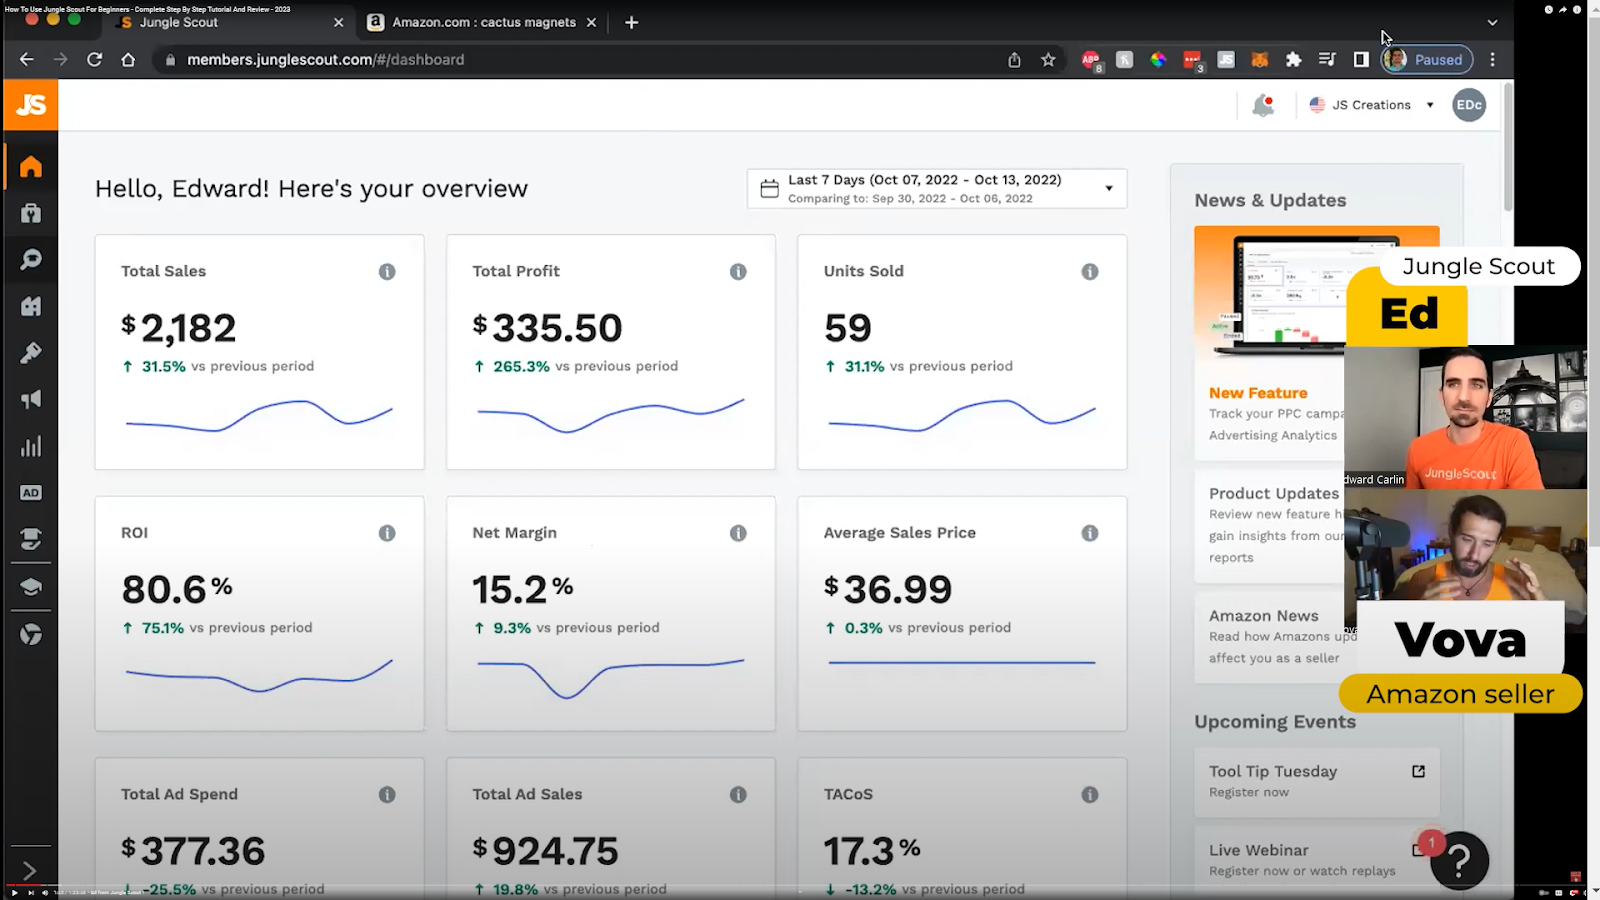Viewport: 1600px width, 900px height.
Task: Bookmark page with the star icon
Action: [x=1048, y=60]
